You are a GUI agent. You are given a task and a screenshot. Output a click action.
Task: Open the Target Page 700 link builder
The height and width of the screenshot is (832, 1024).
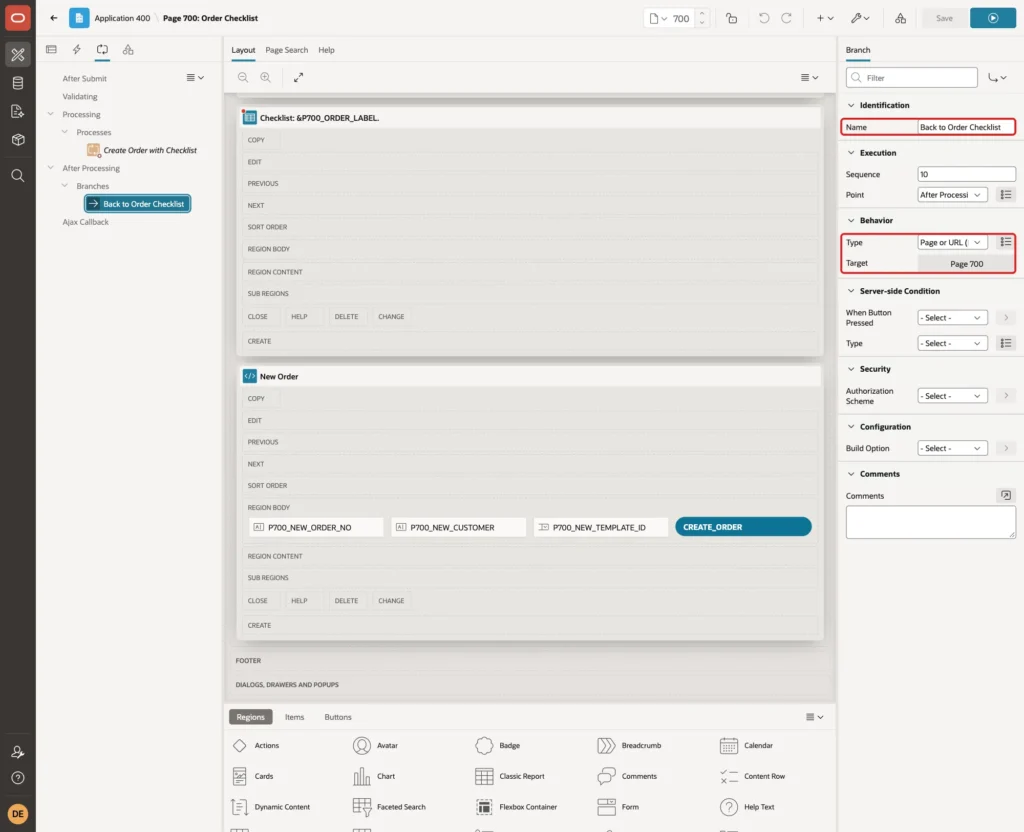[x=966, y=264]
